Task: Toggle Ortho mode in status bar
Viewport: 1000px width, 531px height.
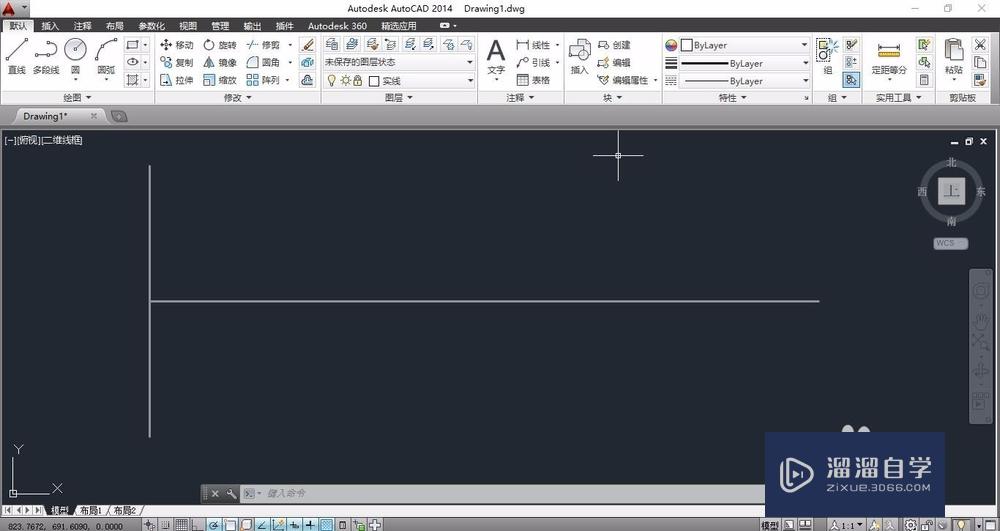Action: pyautogui.click(x=197, y=525)
